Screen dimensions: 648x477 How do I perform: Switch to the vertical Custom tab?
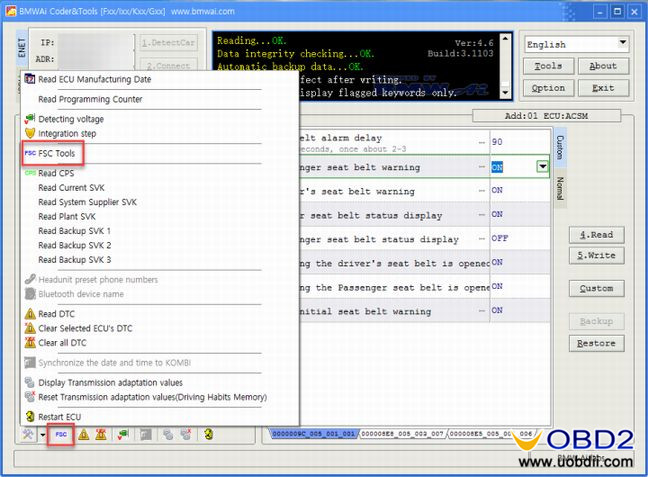(560, 147)
